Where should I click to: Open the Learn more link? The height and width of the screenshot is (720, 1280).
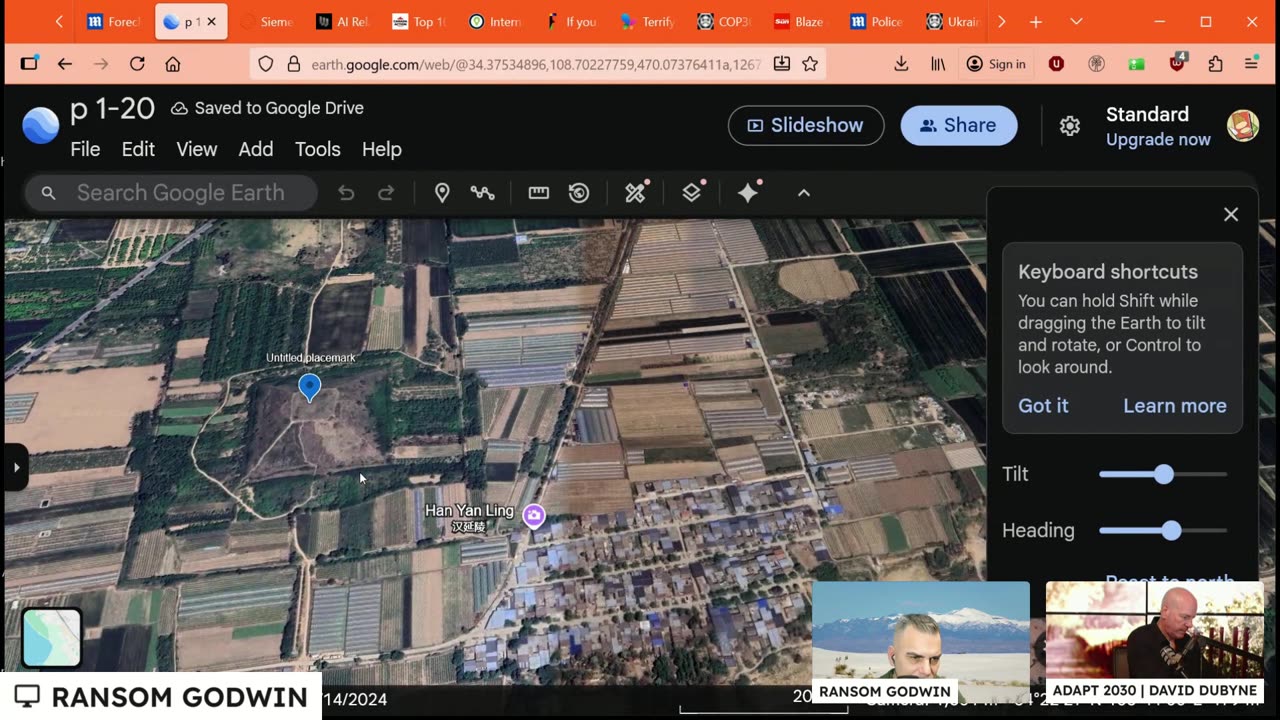pyautogui.click(x=1175, y=406)
